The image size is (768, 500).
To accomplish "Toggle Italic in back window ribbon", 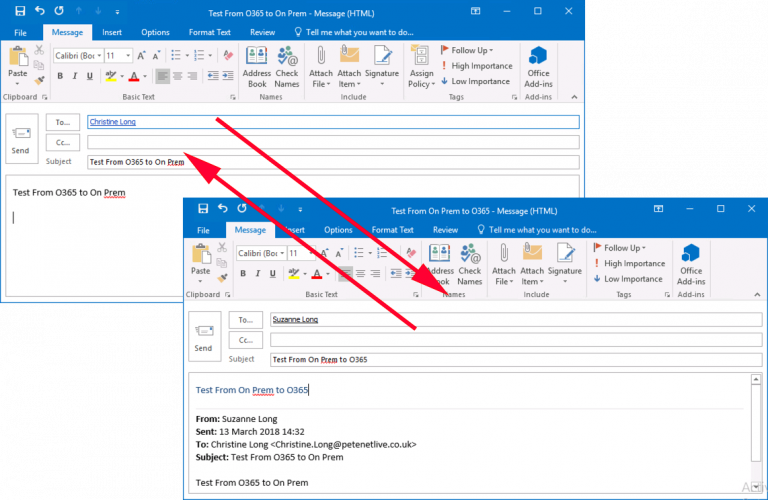I will tap(74, 76).
